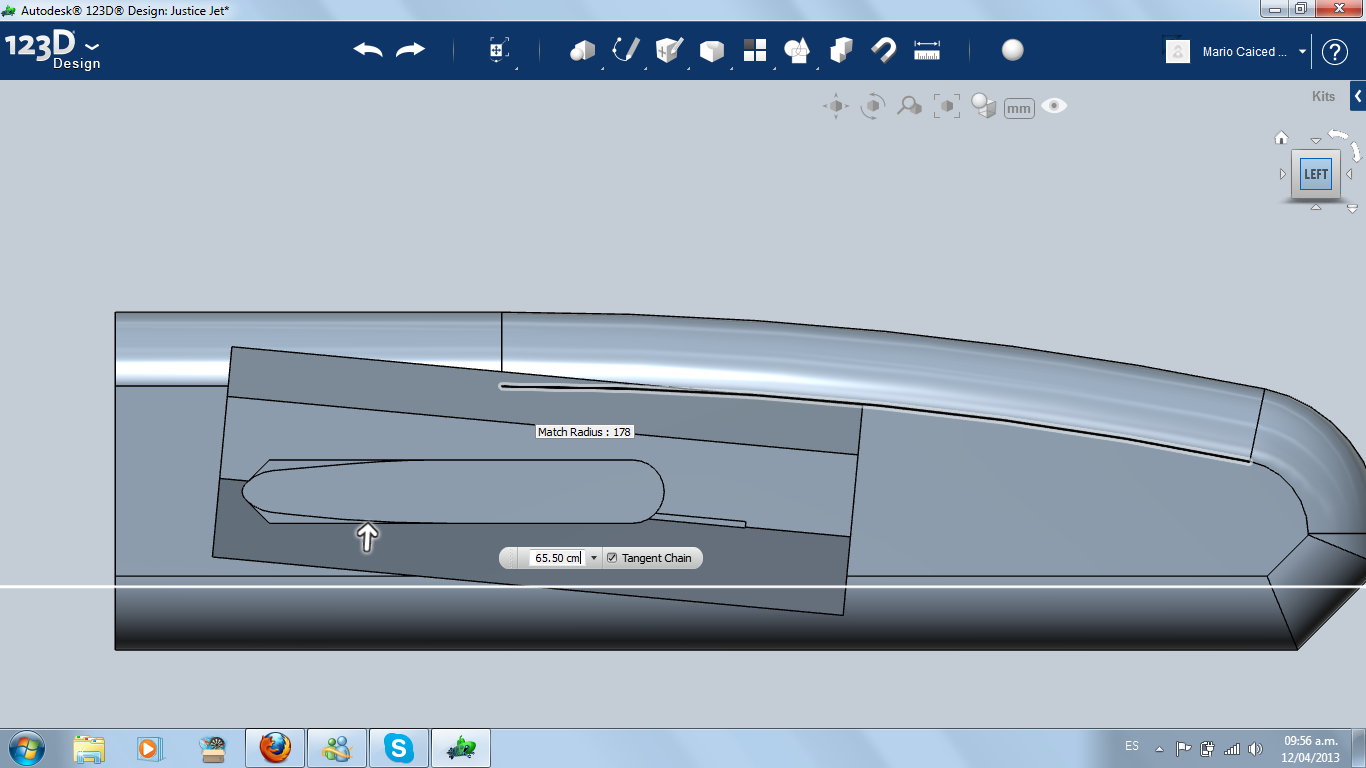Open the Combine tools icon
This screenshot has width=1366, height=768.
(841, 50)
